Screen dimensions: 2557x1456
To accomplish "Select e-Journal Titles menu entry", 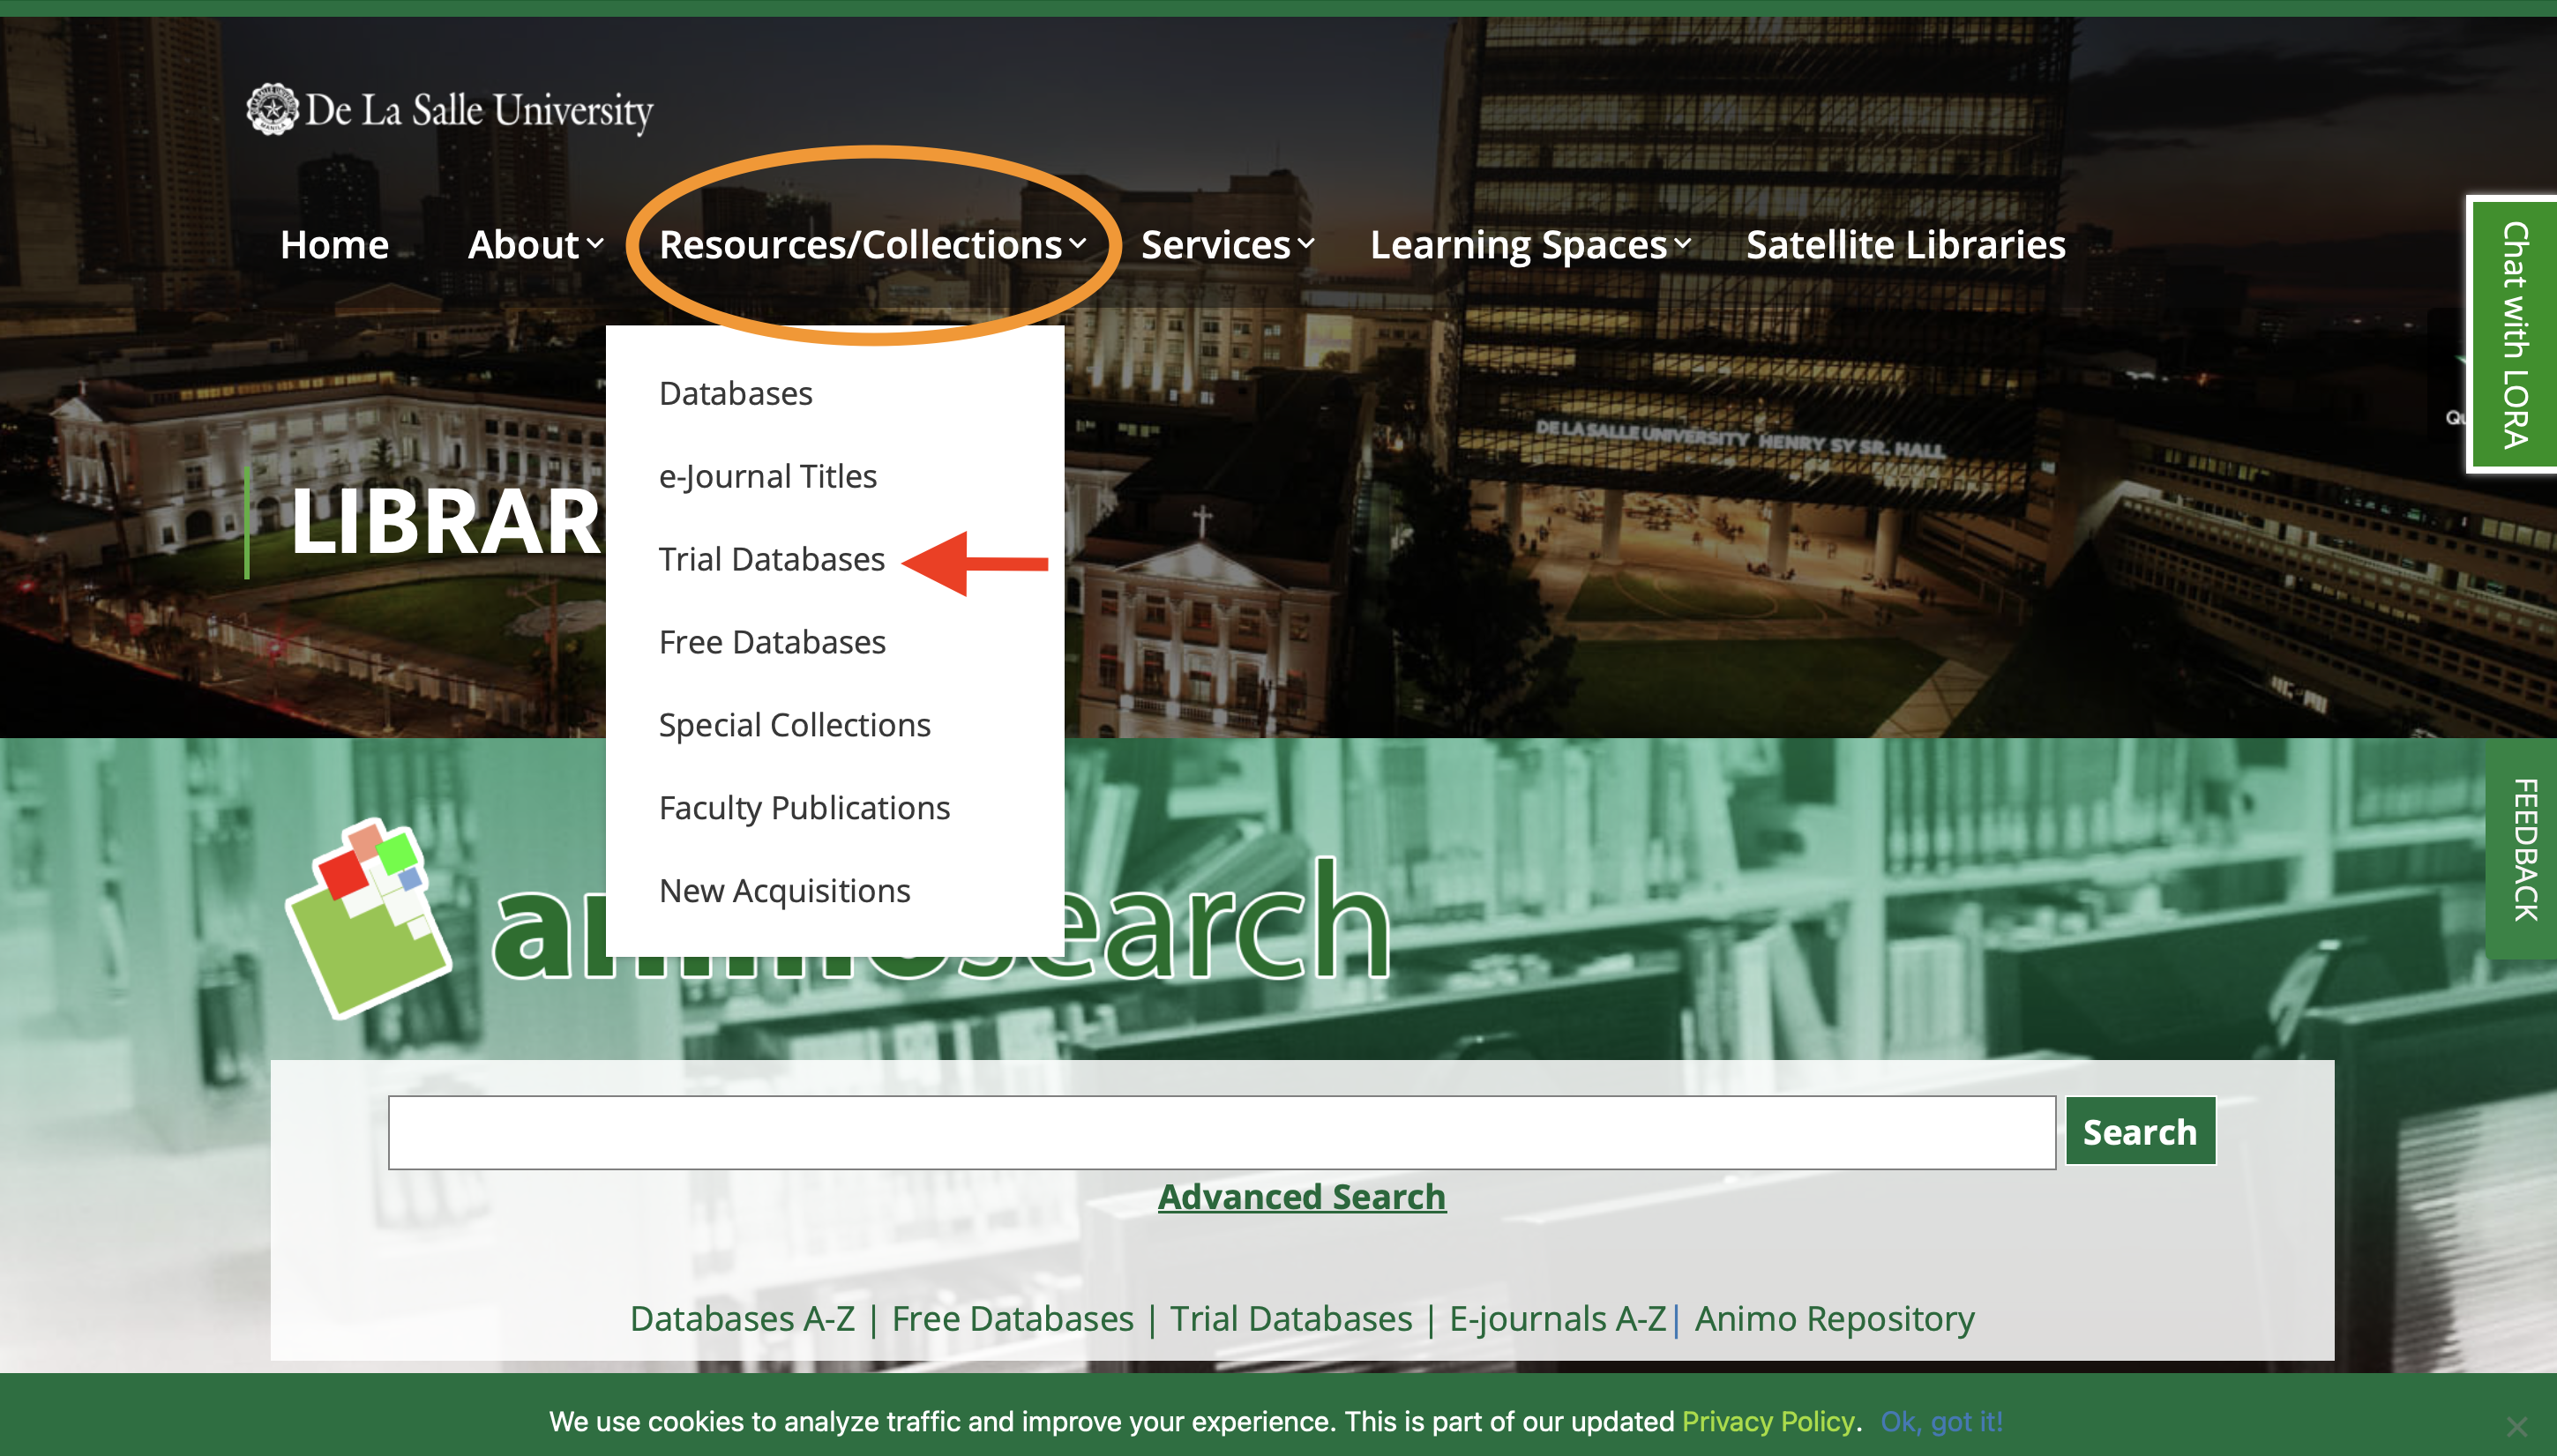I will [x=767, y=477].
